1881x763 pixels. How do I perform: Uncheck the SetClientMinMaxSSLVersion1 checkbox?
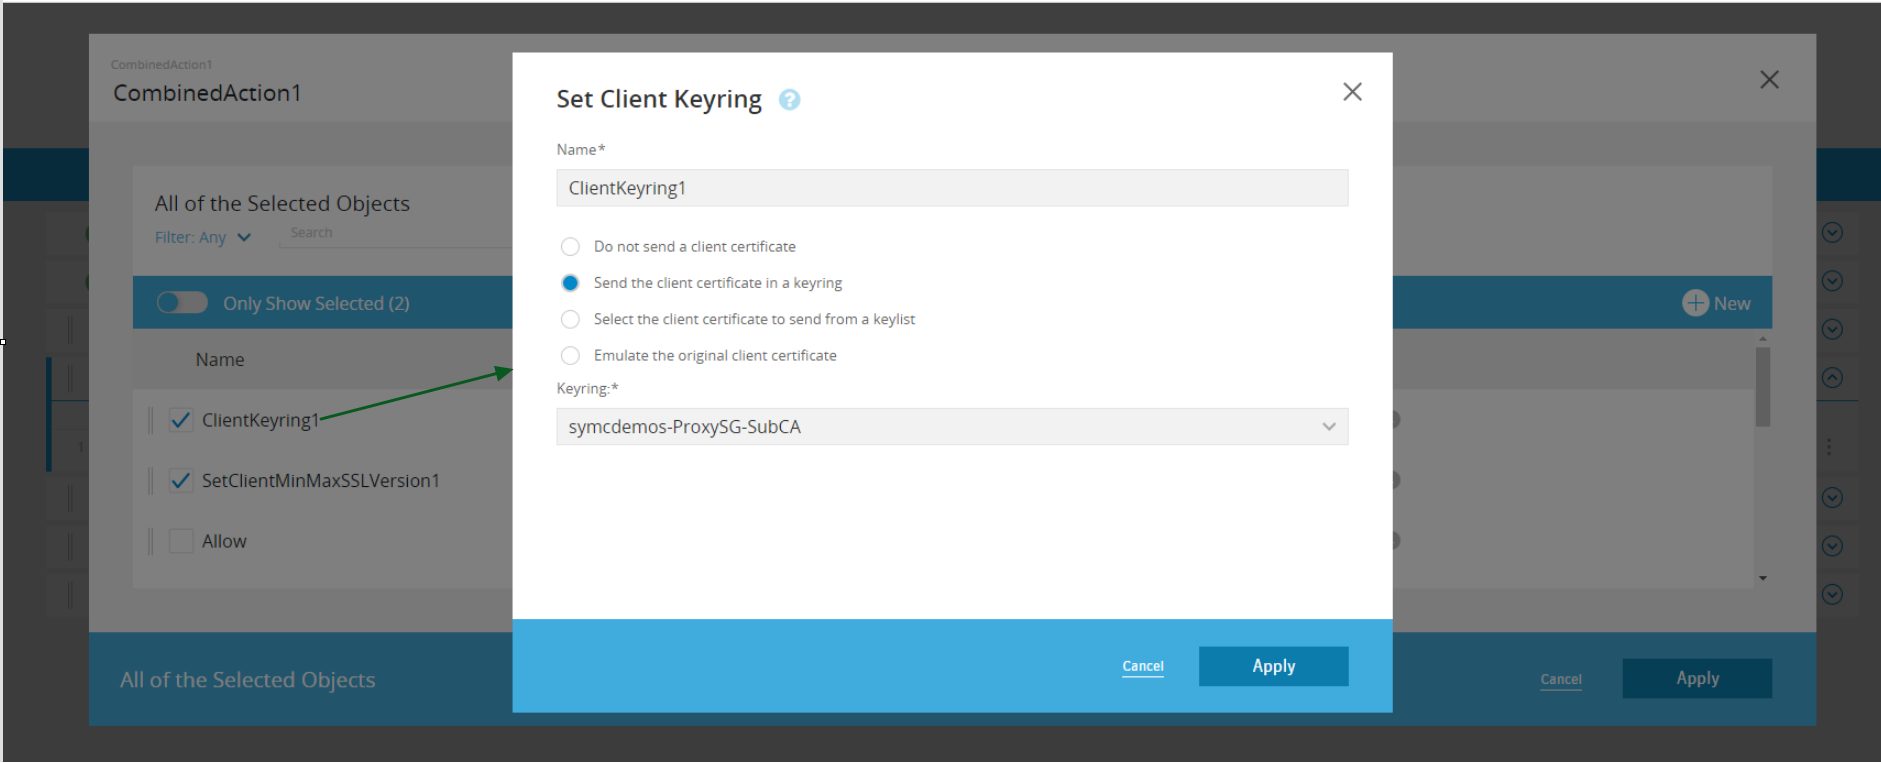(181, 481)
